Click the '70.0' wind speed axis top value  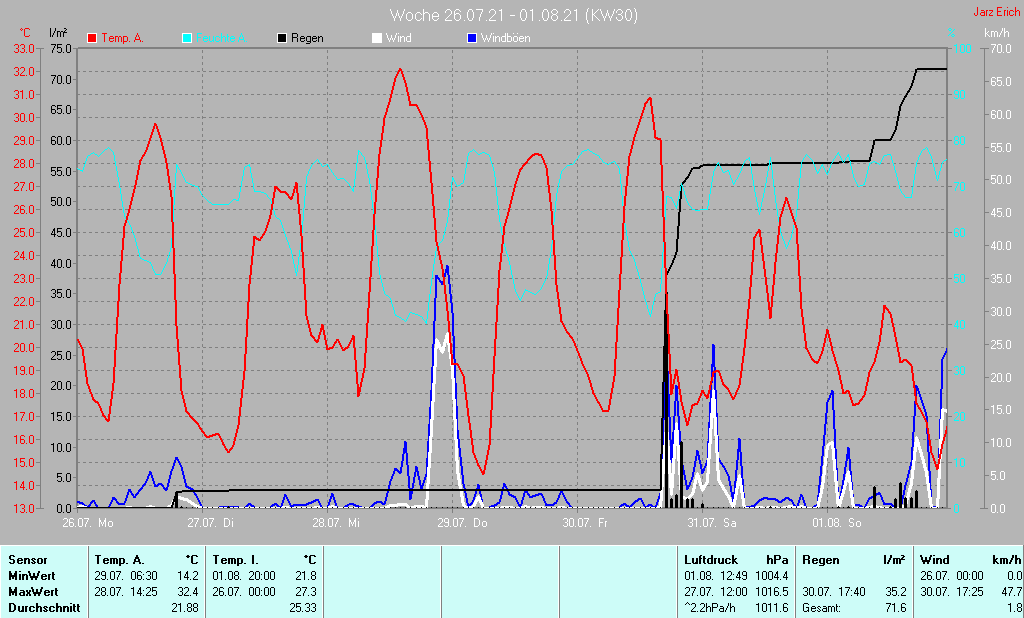click(1000, 48)
